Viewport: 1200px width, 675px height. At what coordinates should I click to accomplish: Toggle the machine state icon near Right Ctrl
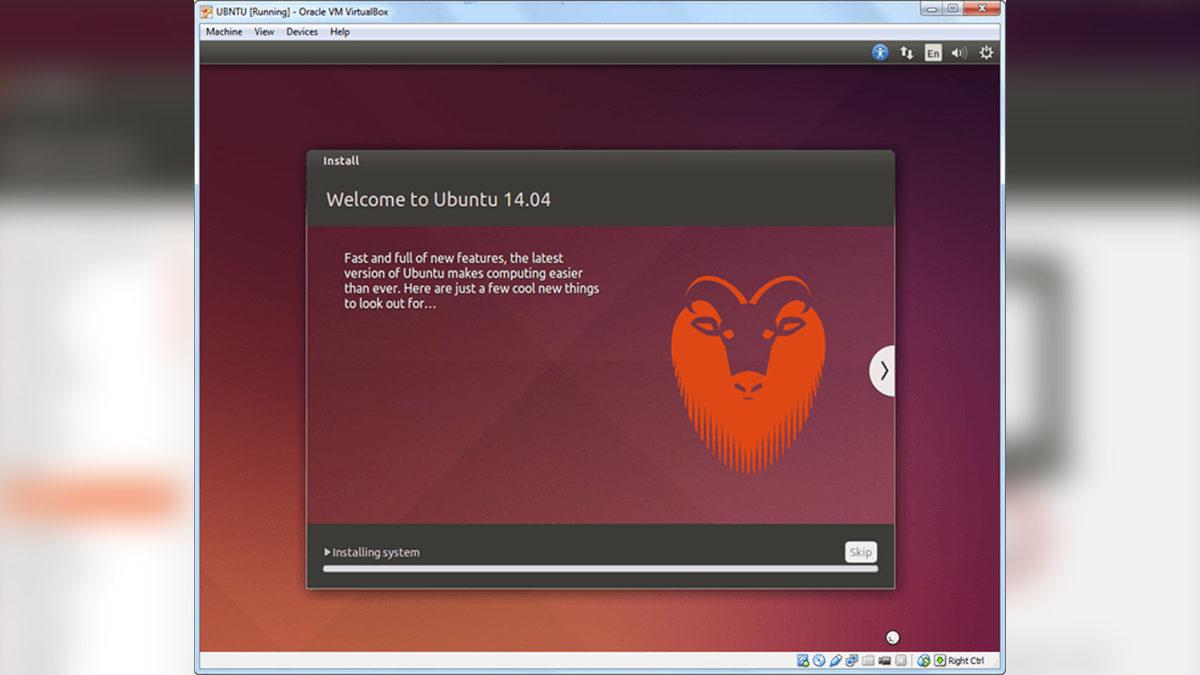(x=940, y=660)
